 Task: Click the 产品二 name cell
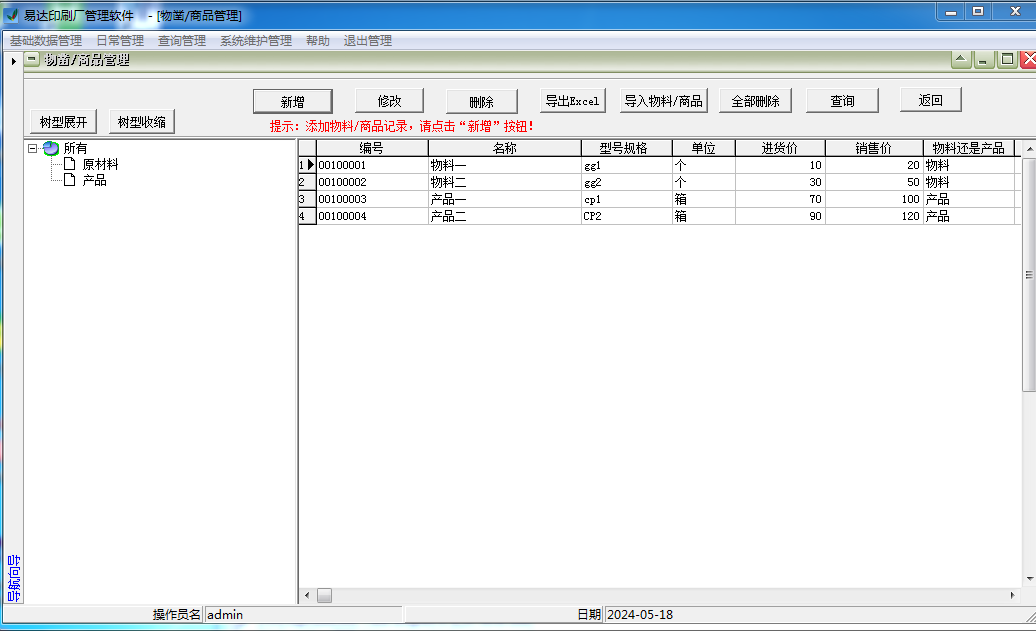[505, 216]
